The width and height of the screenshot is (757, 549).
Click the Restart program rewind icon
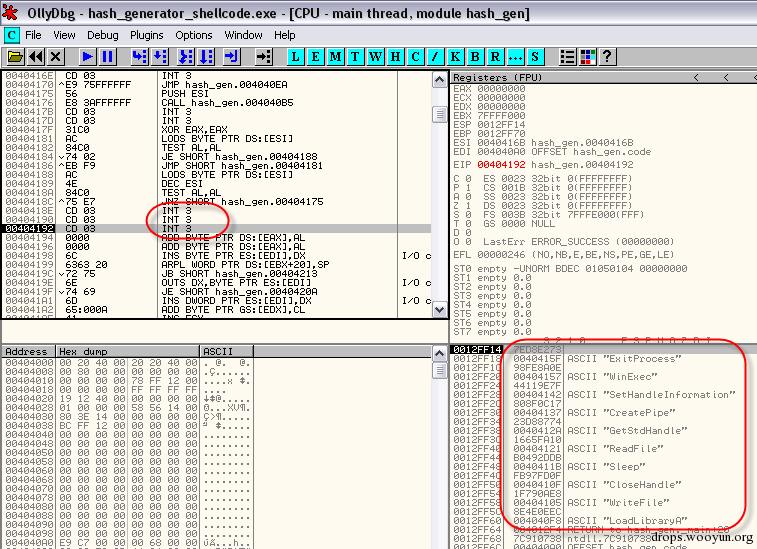36,57
